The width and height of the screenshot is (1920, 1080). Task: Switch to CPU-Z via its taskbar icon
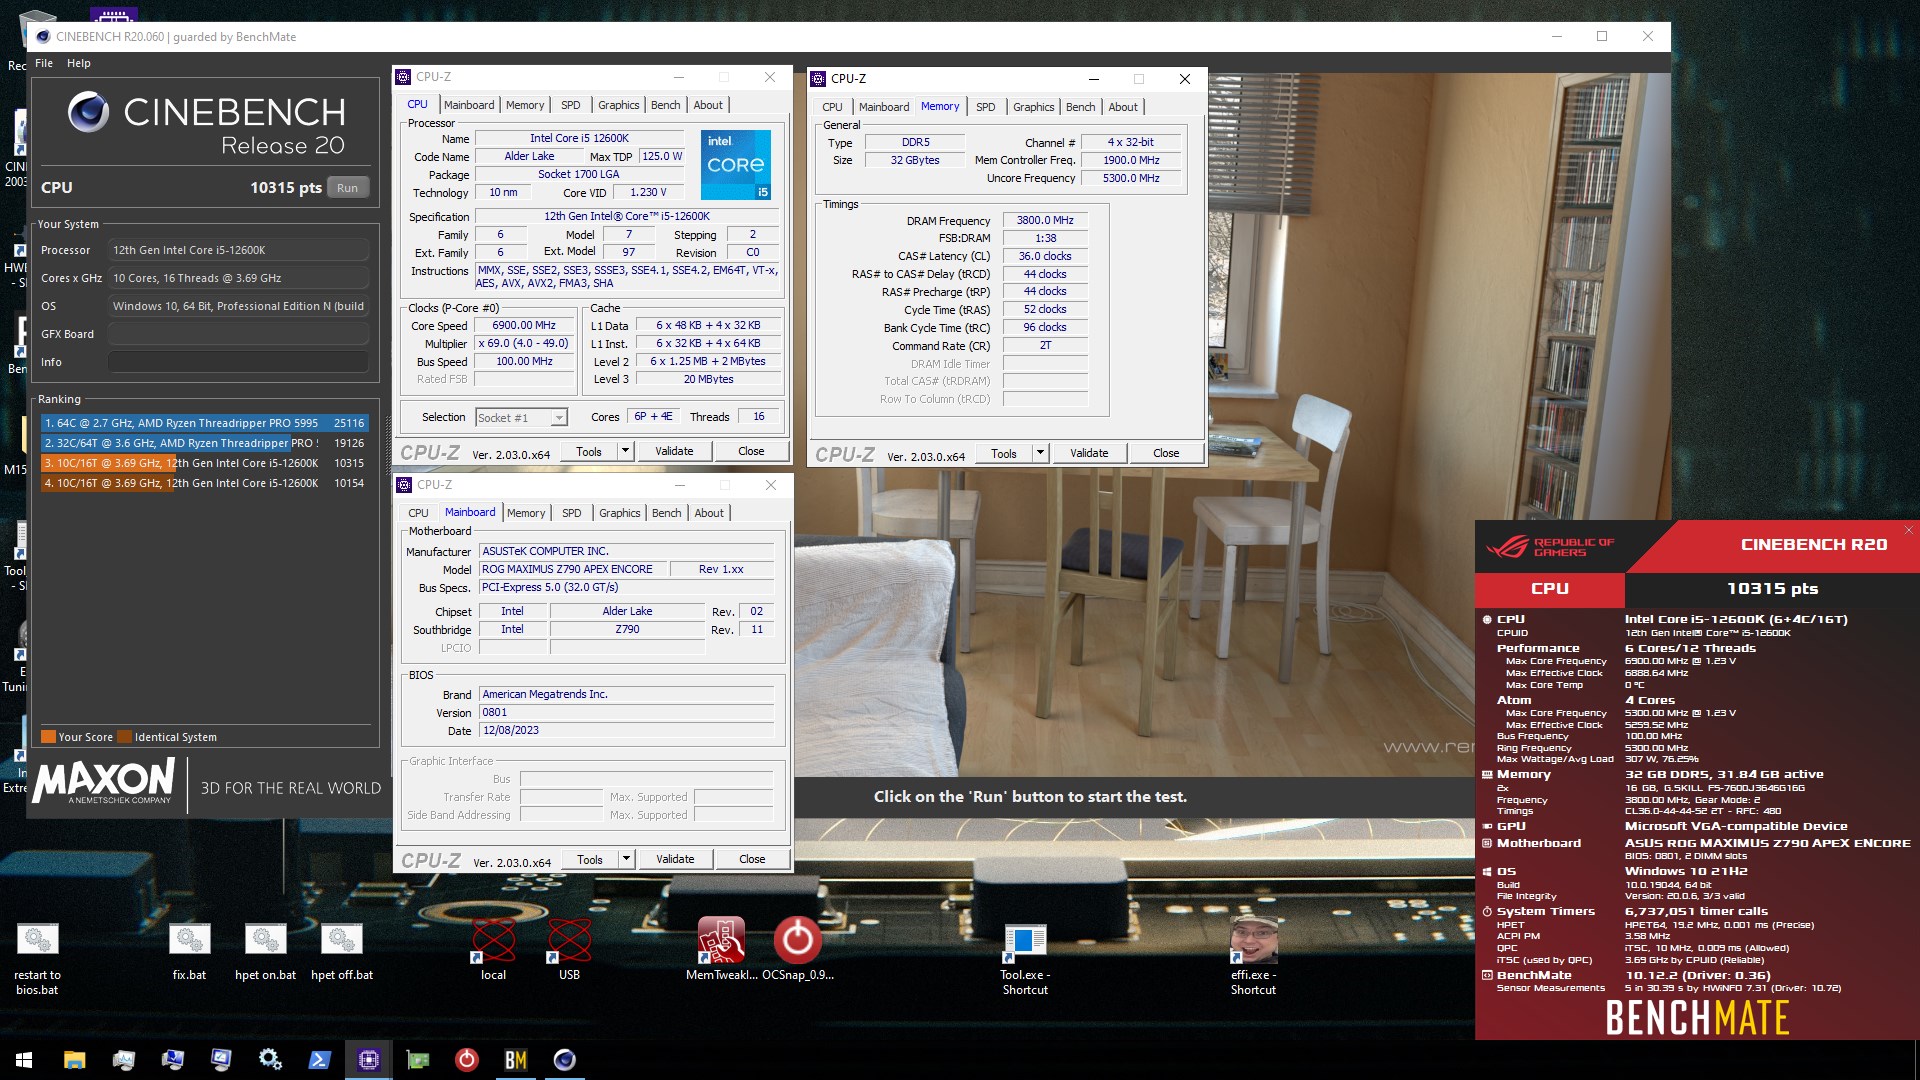[368, 1060]
